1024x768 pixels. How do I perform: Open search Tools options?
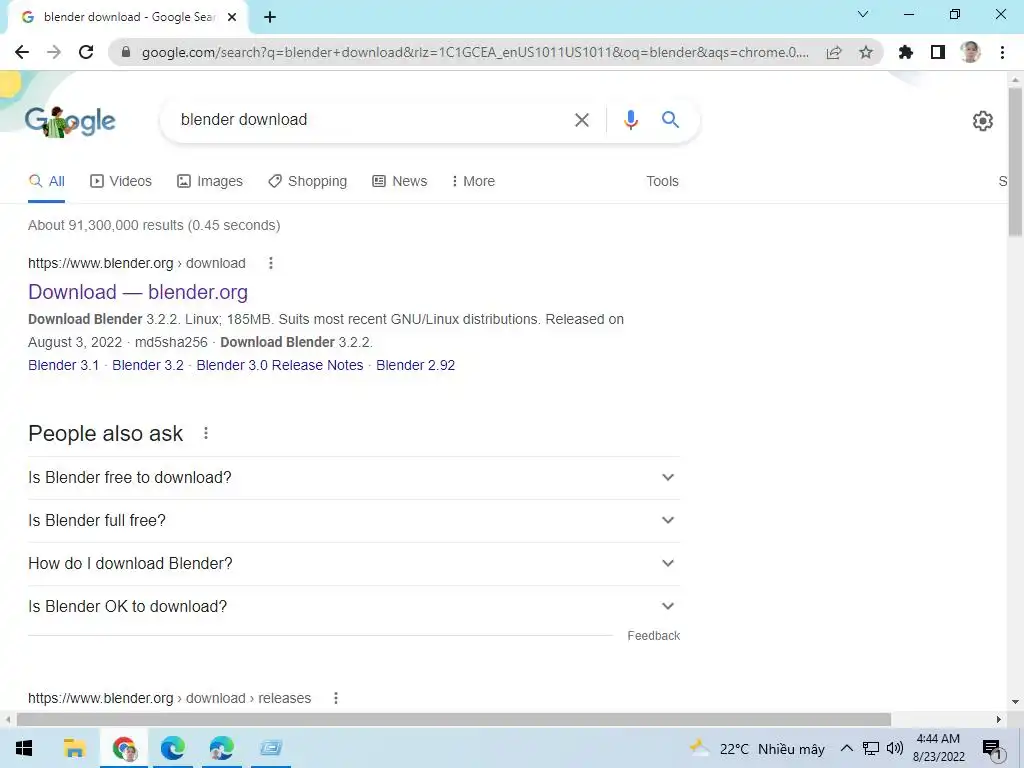(x=662, y=181)
